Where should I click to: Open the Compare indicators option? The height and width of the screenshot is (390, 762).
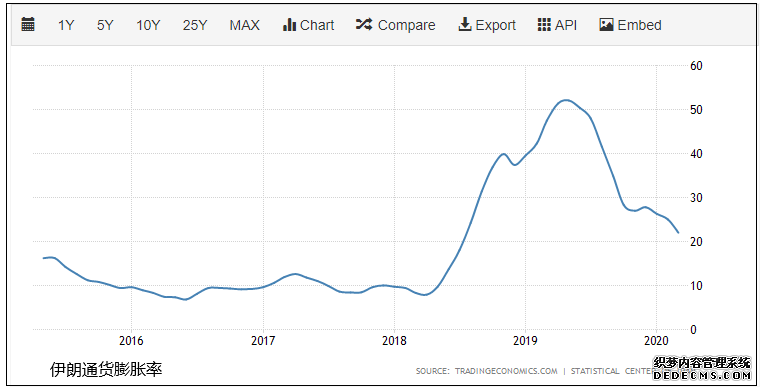click(x=396, y=25)
